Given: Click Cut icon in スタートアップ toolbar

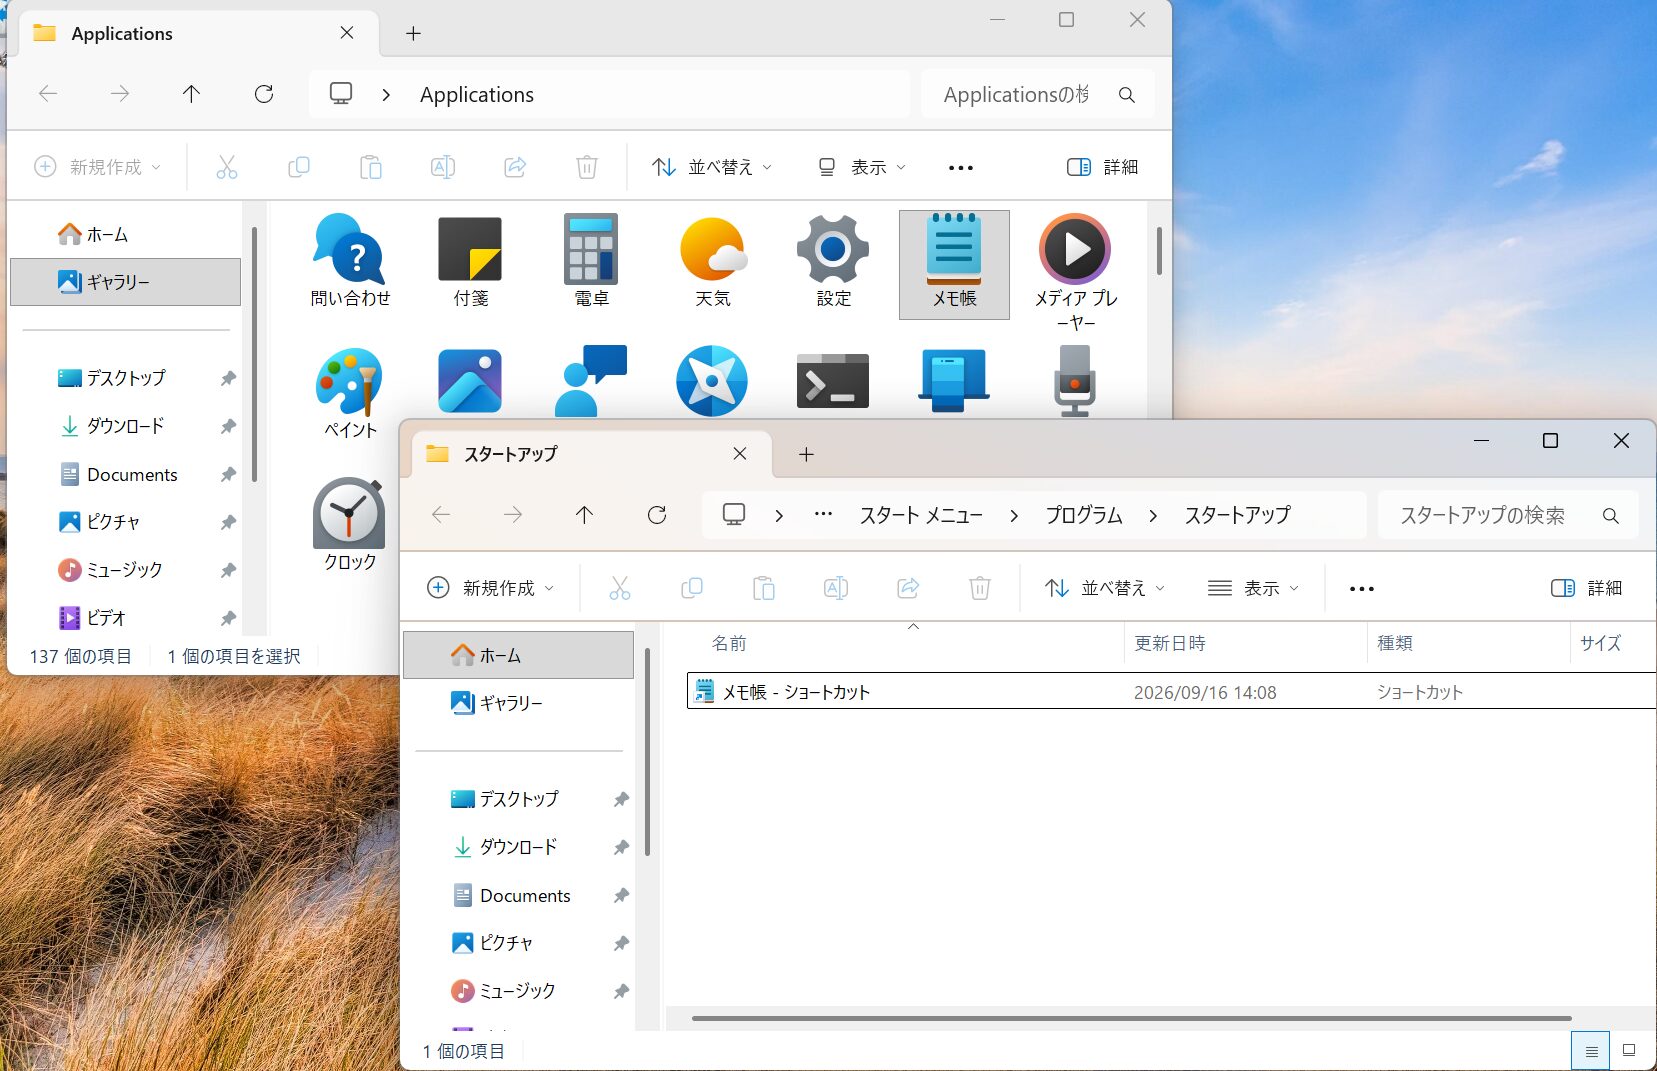Looking at the screenshot, I should coord(620,588).
